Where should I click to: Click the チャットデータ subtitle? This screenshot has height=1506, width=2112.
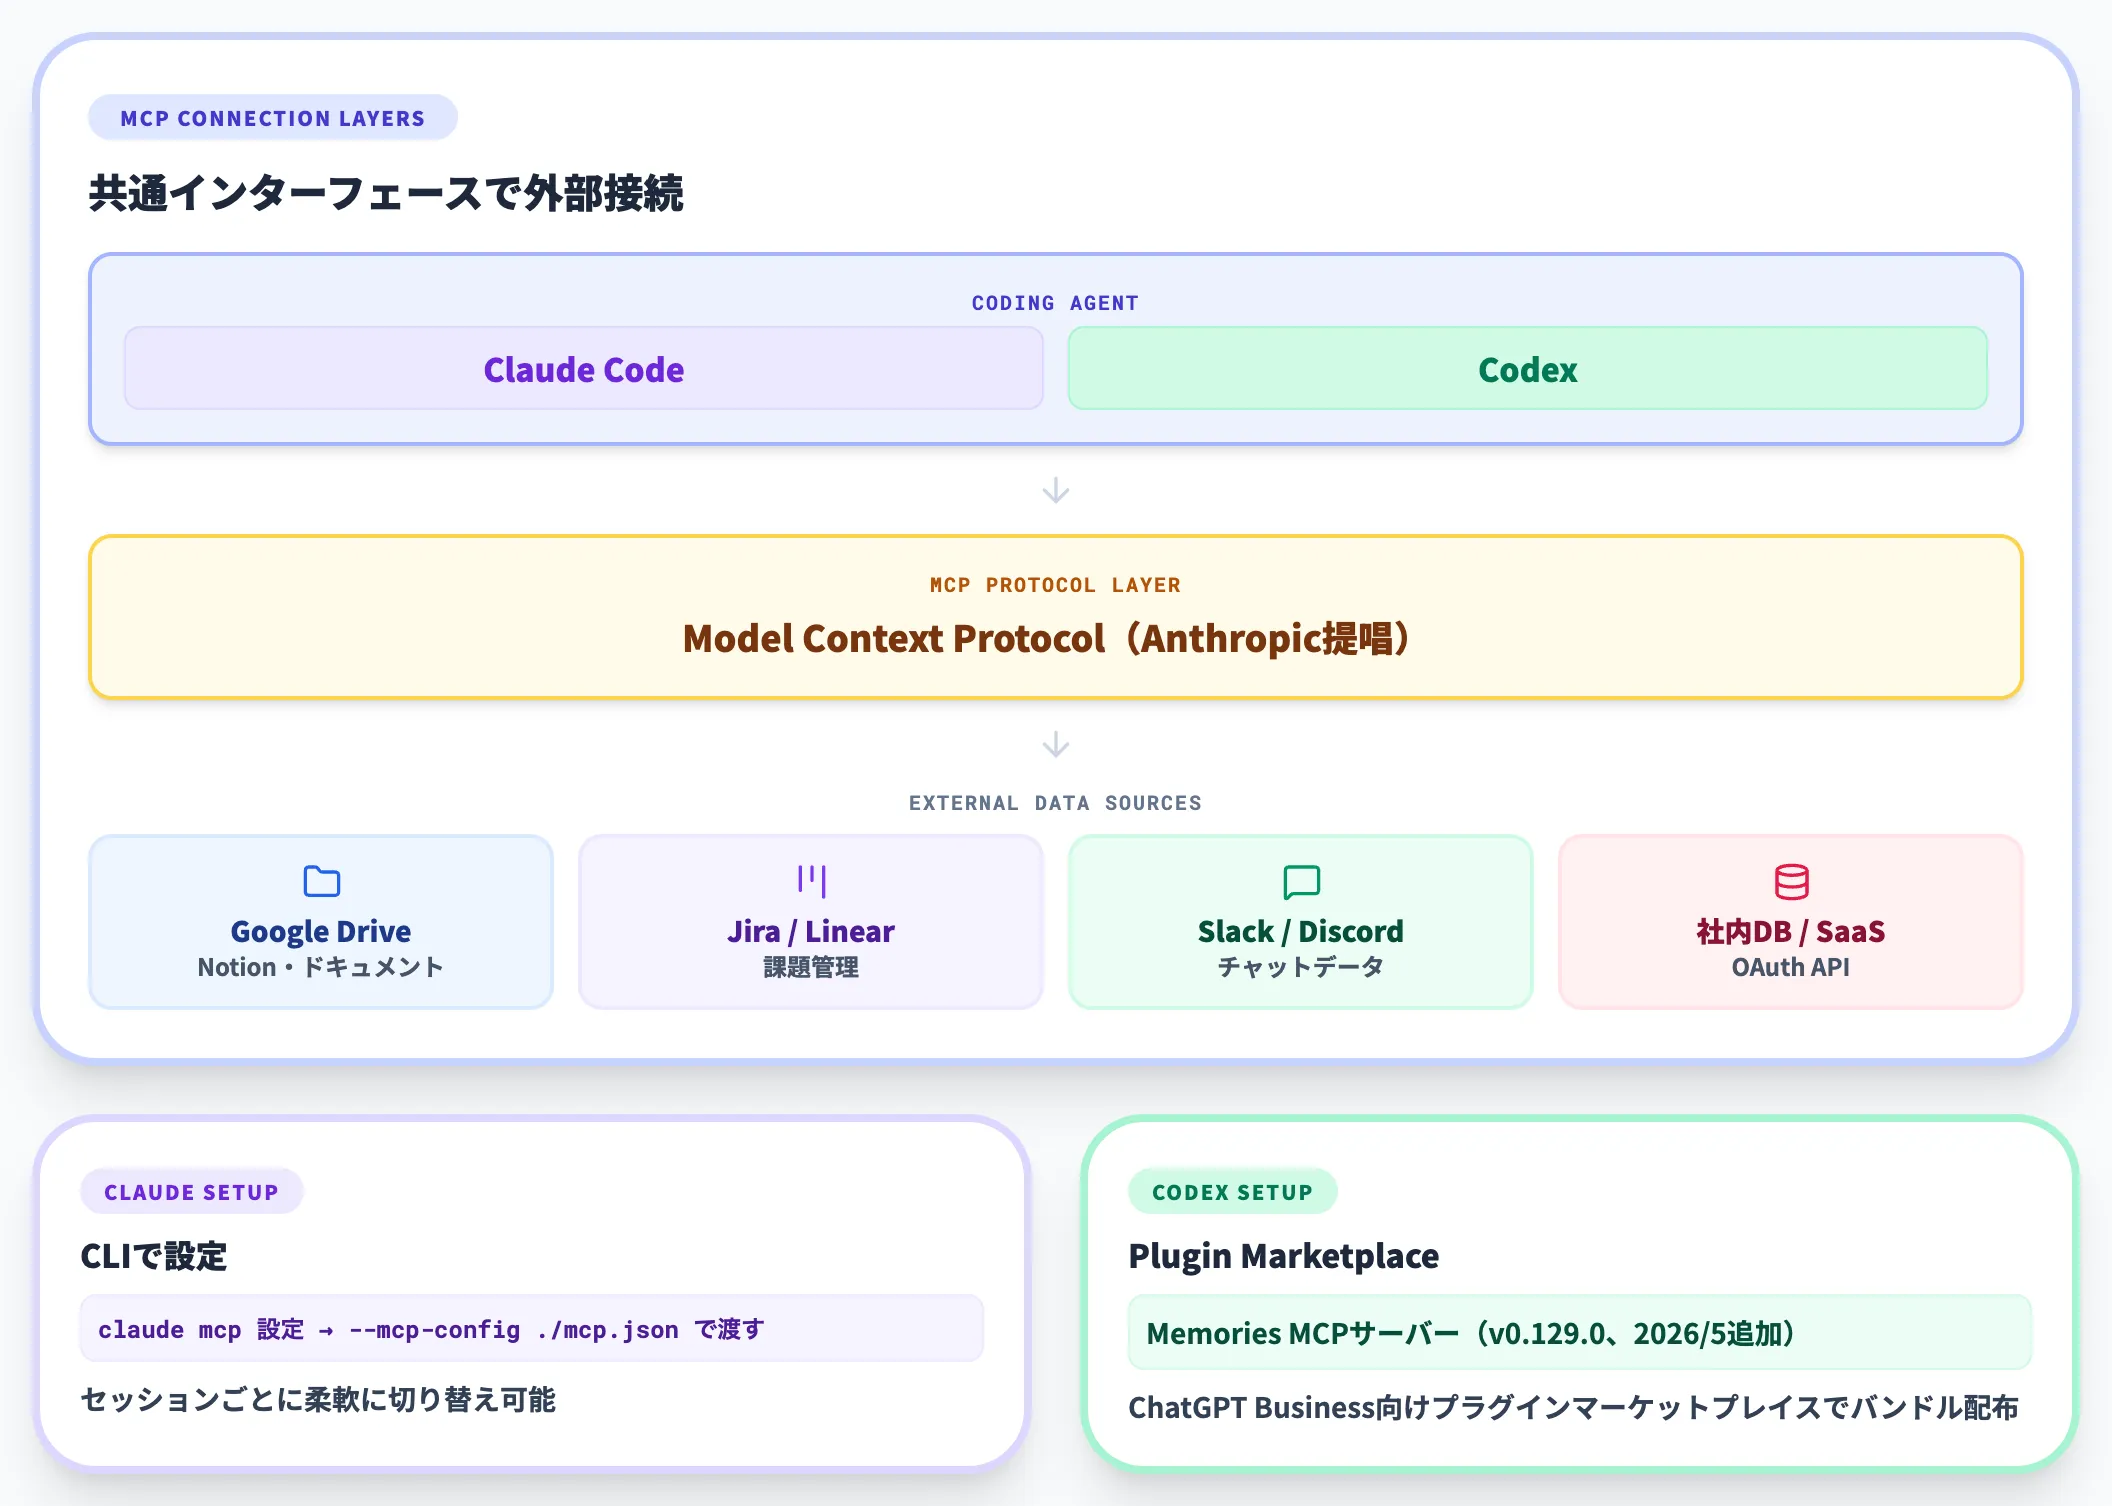coord(1301,967)
